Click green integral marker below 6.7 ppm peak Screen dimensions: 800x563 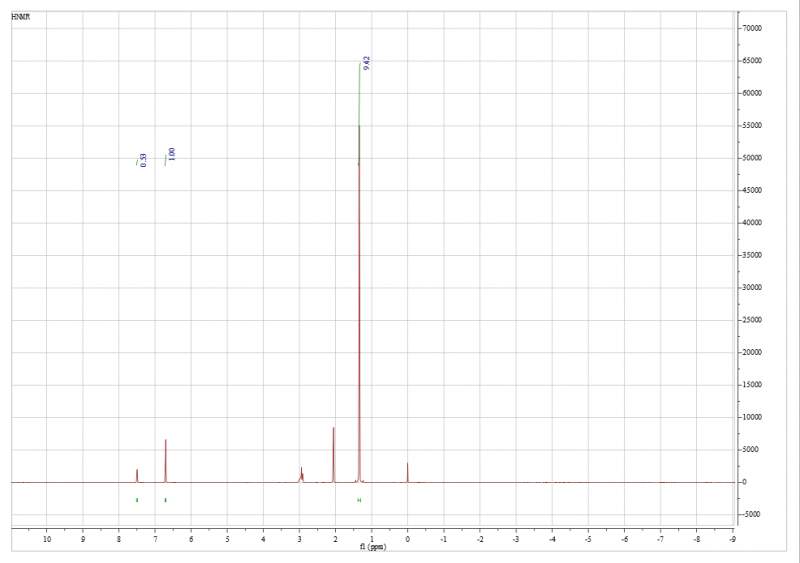[x=165, y=500]
